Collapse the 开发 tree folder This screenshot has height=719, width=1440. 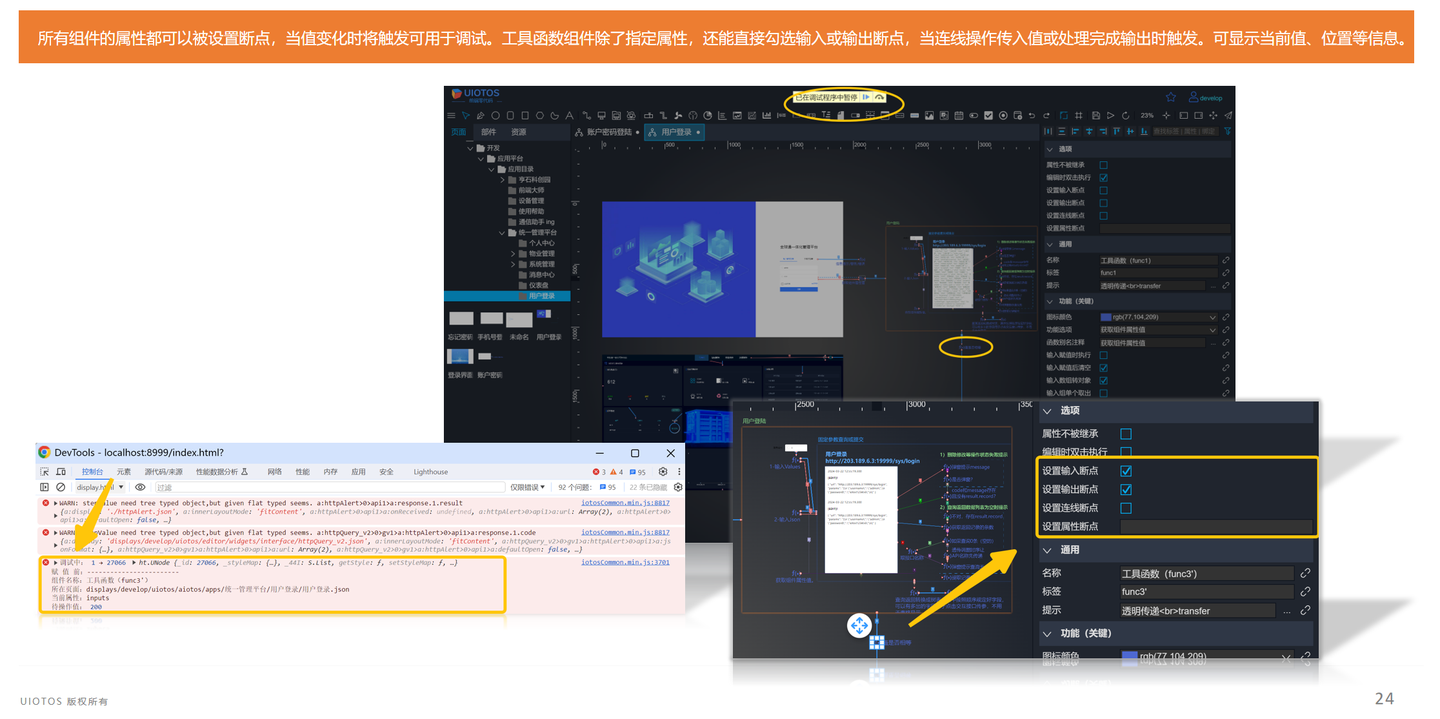470,148
